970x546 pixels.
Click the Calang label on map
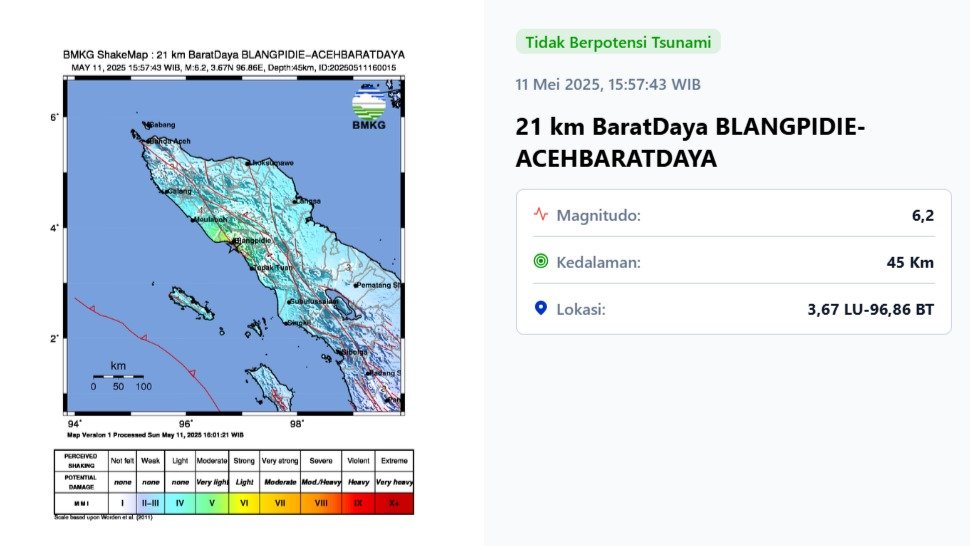coord(179,192)
